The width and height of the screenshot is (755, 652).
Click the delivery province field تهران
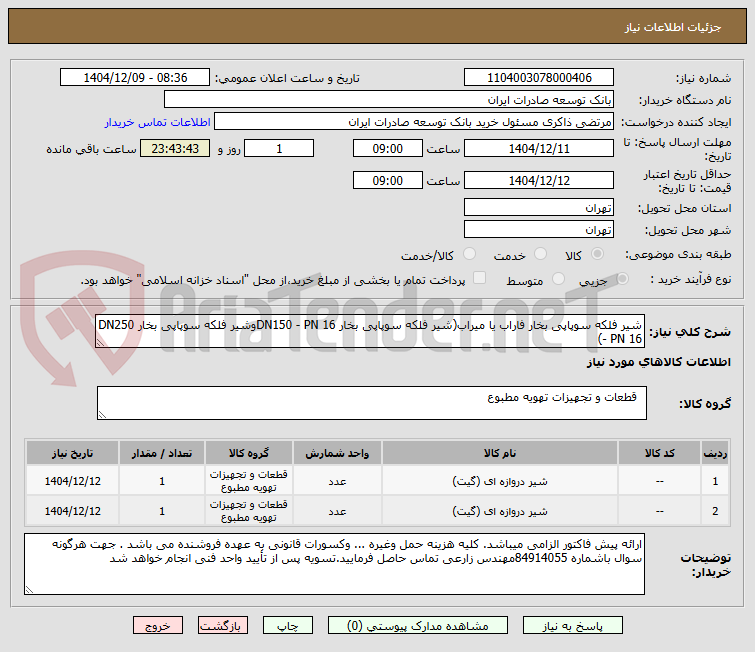pyautogui.click(x=539, y=208)
